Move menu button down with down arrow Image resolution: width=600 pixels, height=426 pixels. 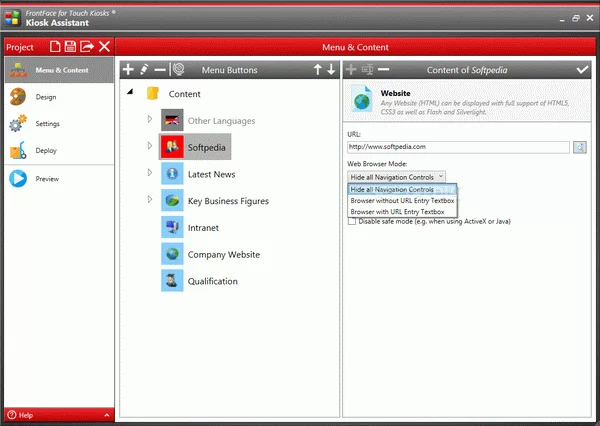pyautogui.click(x=331, y=70)
